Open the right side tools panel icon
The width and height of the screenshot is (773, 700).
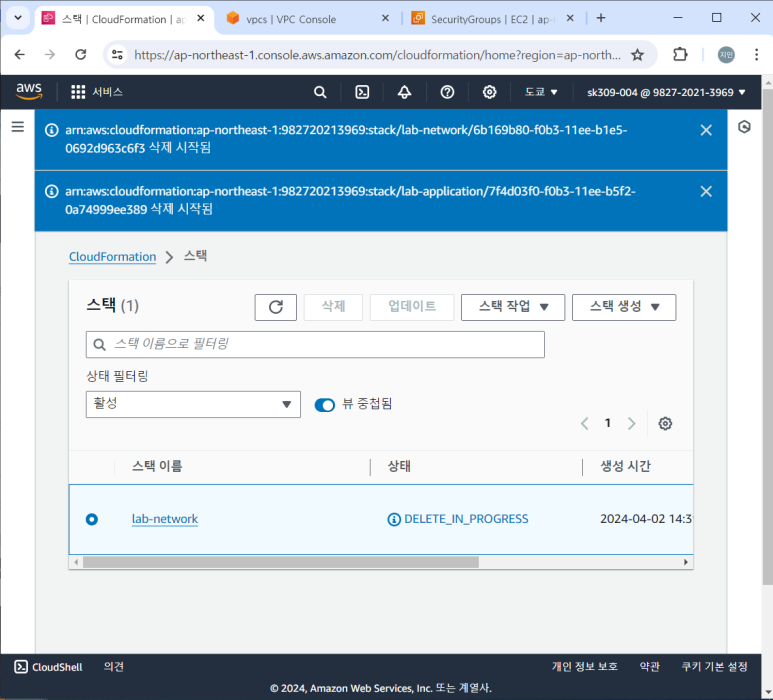point(744,127)
